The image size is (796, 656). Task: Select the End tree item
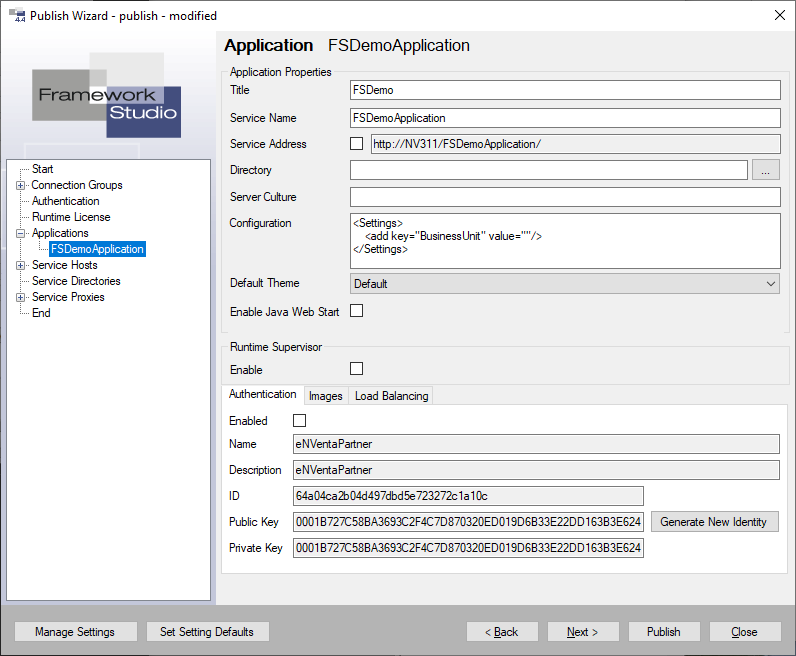(41, 313)
